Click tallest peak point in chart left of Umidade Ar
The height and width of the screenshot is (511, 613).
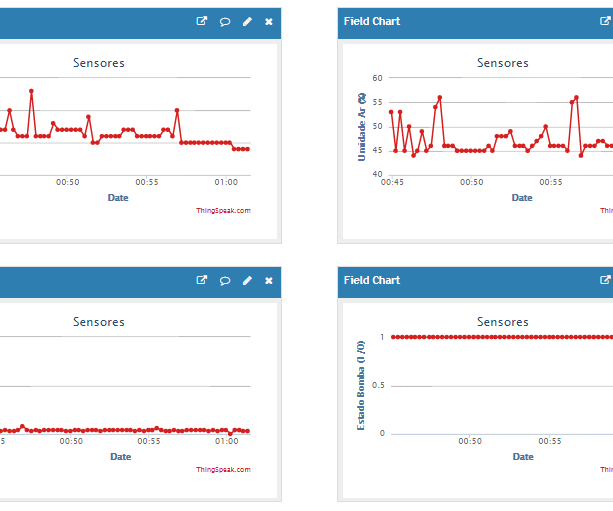point(31,91)
